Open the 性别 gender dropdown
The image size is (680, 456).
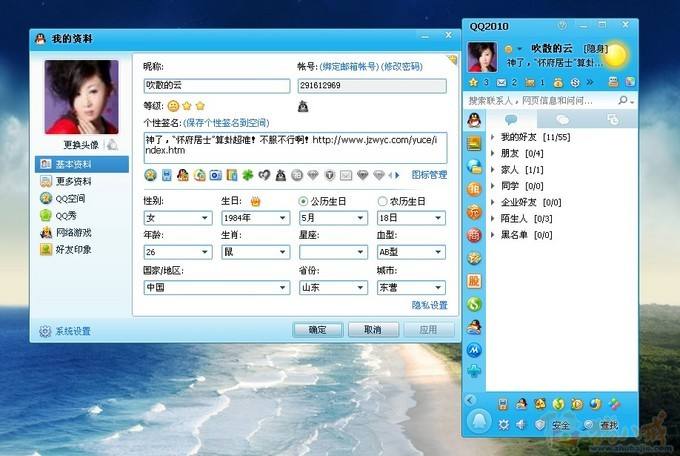click(178, 218)
